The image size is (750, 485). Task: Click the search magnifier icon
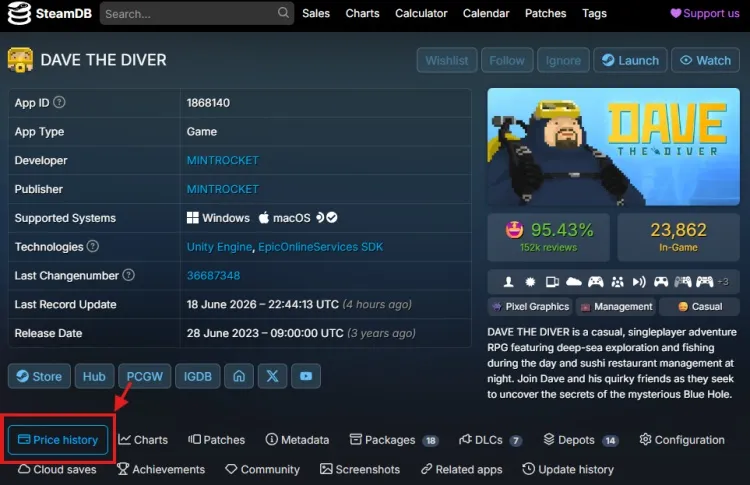click(283, 12)
